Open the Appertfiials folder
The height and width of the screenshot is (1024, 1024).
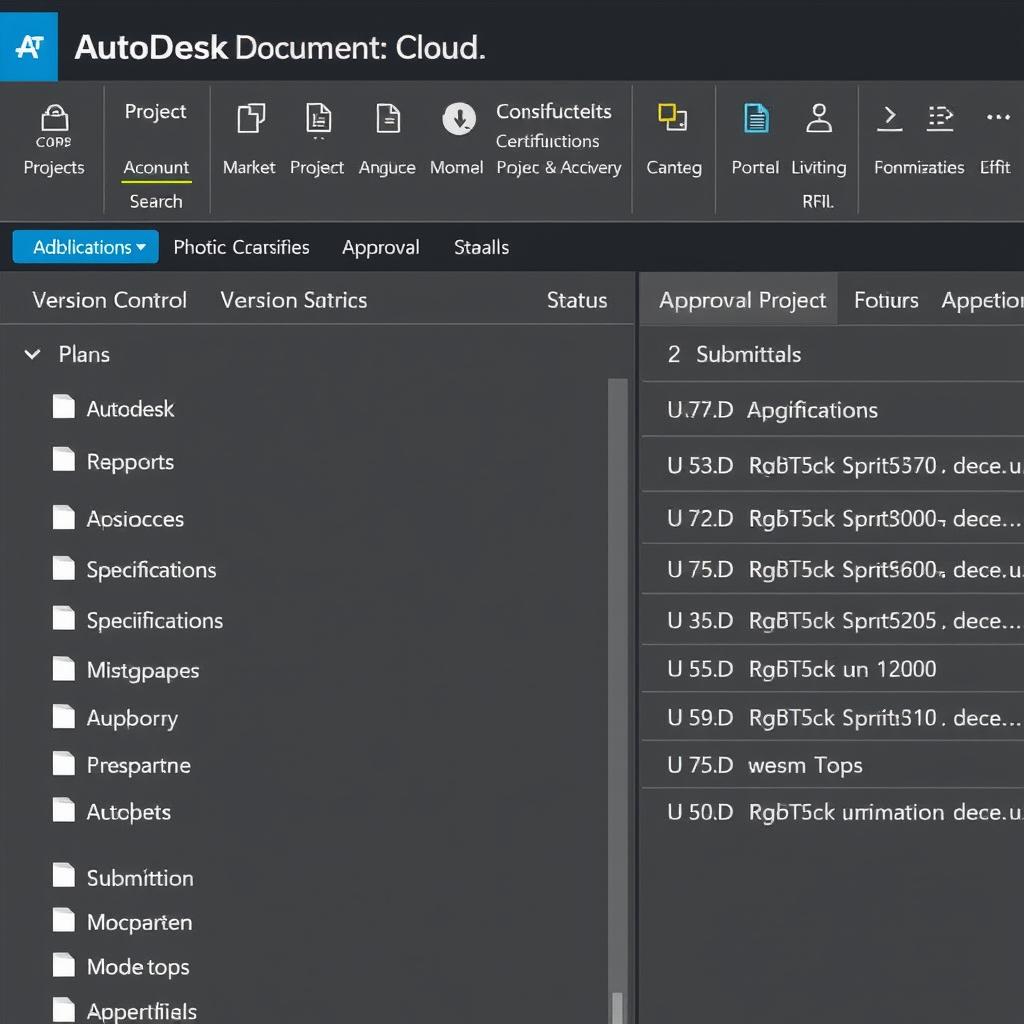click(x=125, y=1010)
